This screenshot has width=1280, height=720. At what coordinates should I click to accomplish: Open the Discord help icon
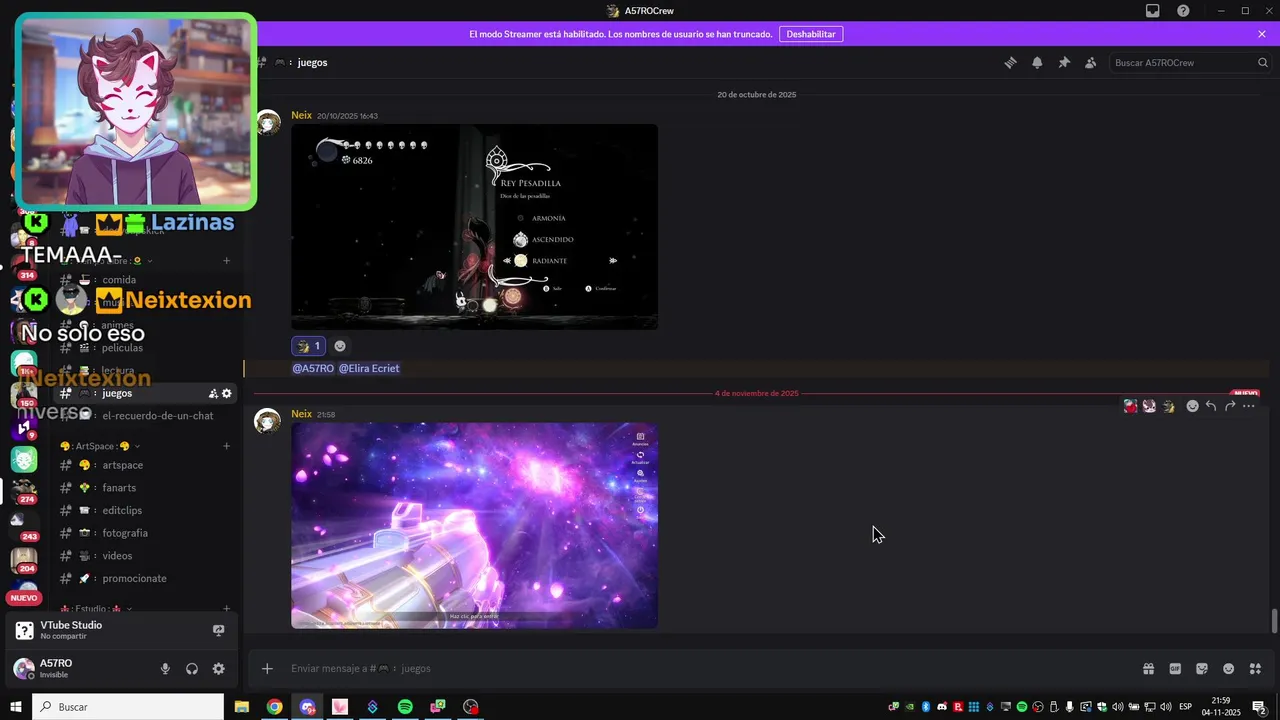(x=1183, y=11)
